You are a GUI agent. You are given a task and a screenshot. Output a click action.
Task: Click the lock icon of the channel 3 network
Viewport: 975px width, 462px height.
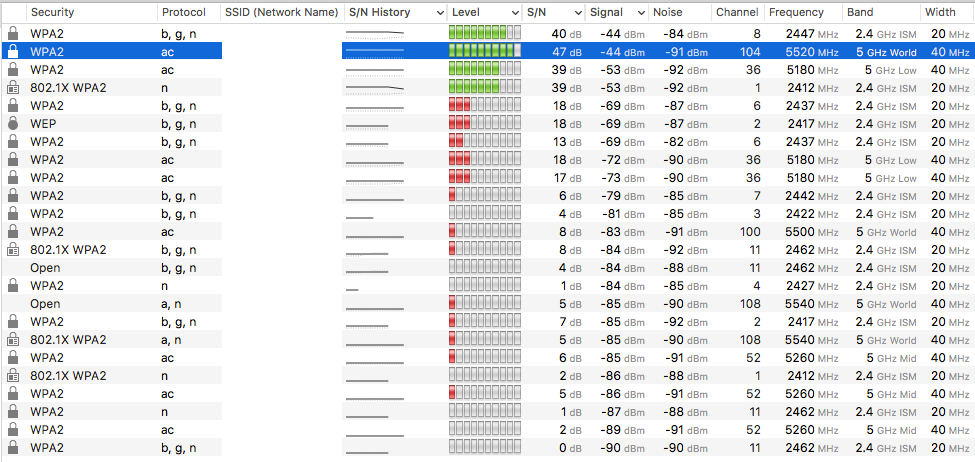12,214
